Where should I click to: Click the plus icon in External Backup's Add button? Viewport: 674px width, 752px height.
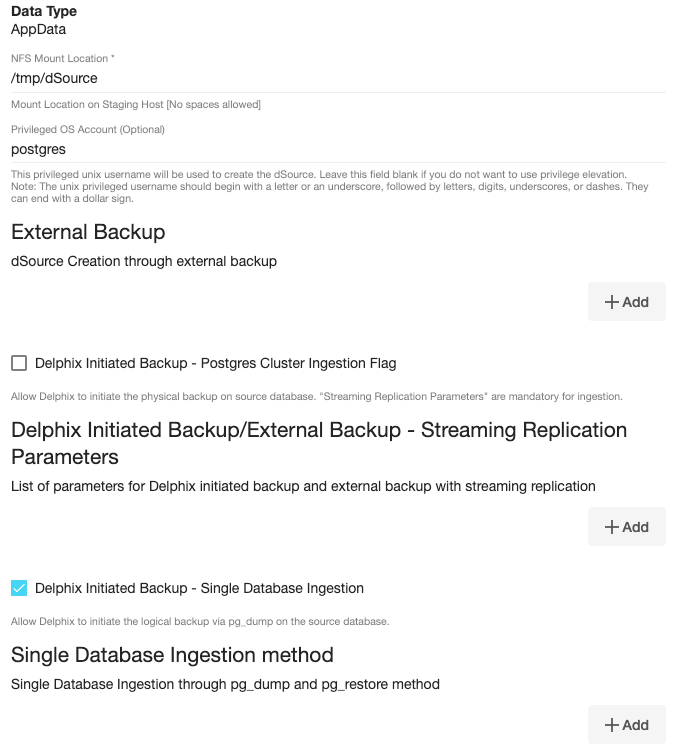coord(612,302)
